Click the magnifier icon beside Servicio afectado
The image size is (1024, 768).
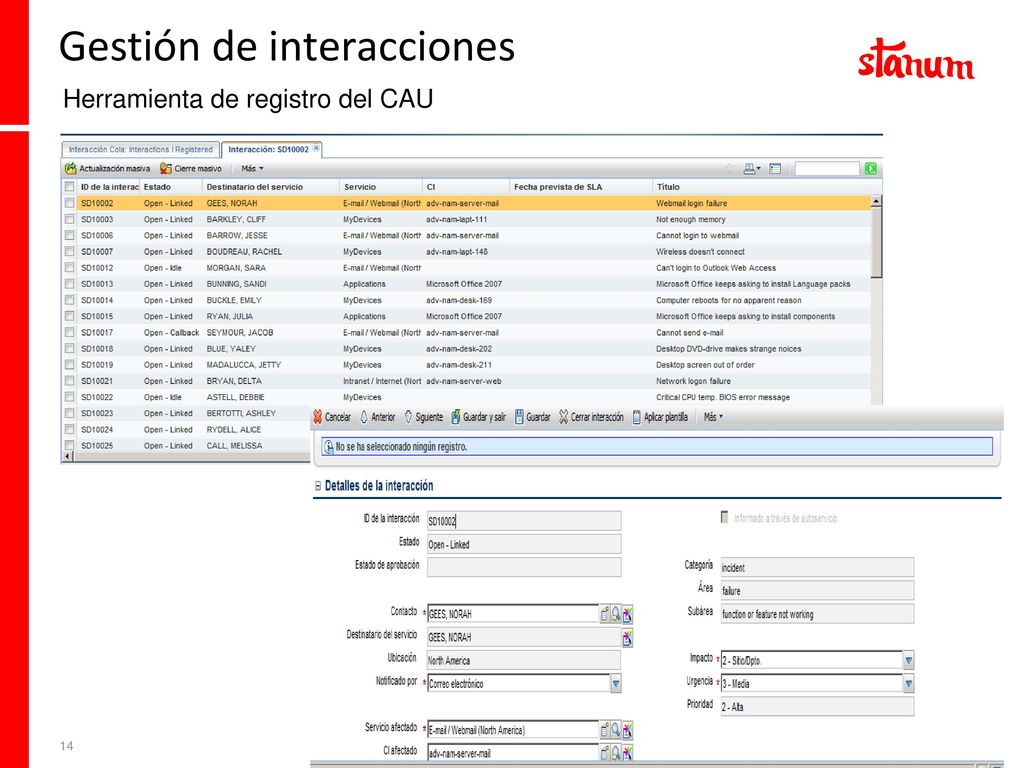coord(616,730)
